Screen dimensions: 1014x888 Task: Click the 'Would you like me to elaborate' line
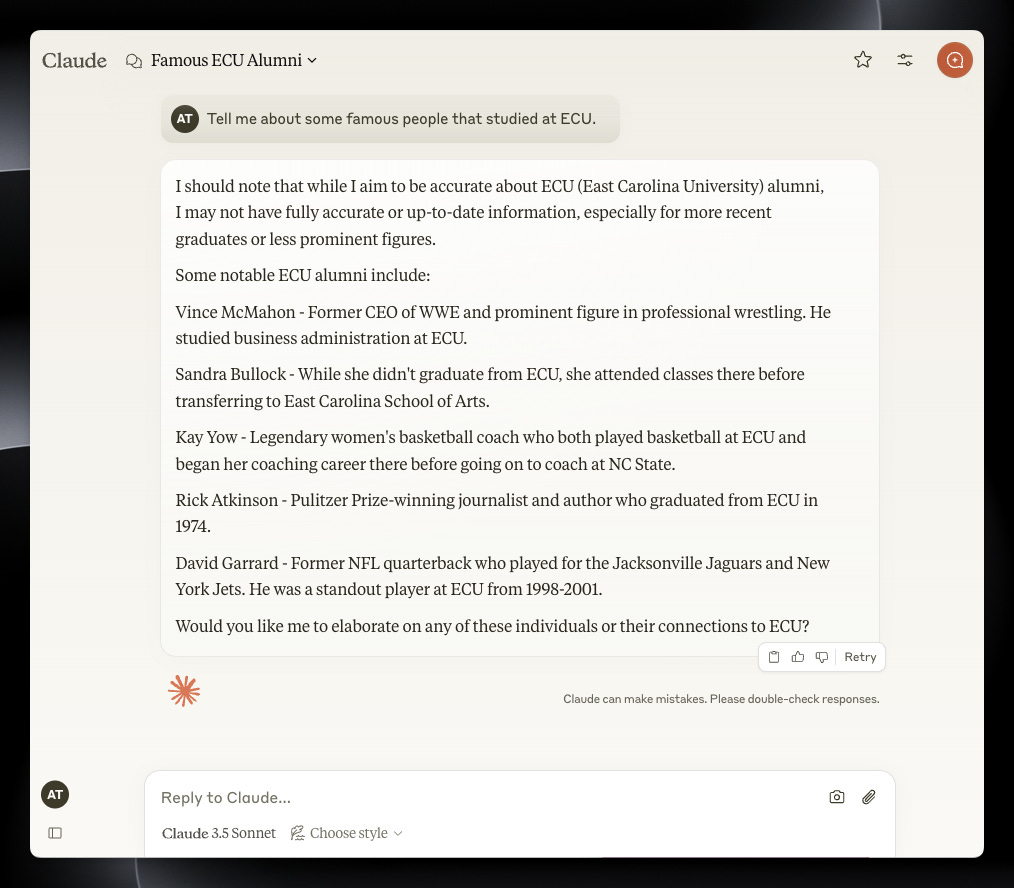coord(492,626)
